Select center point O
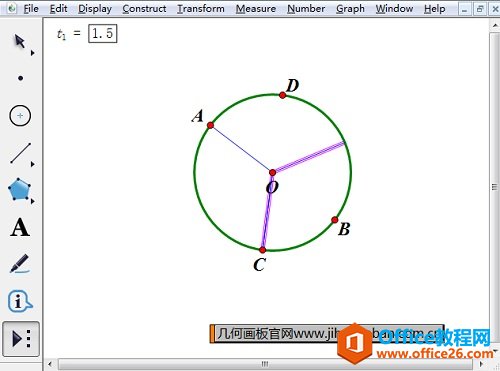 pos(272,172)
